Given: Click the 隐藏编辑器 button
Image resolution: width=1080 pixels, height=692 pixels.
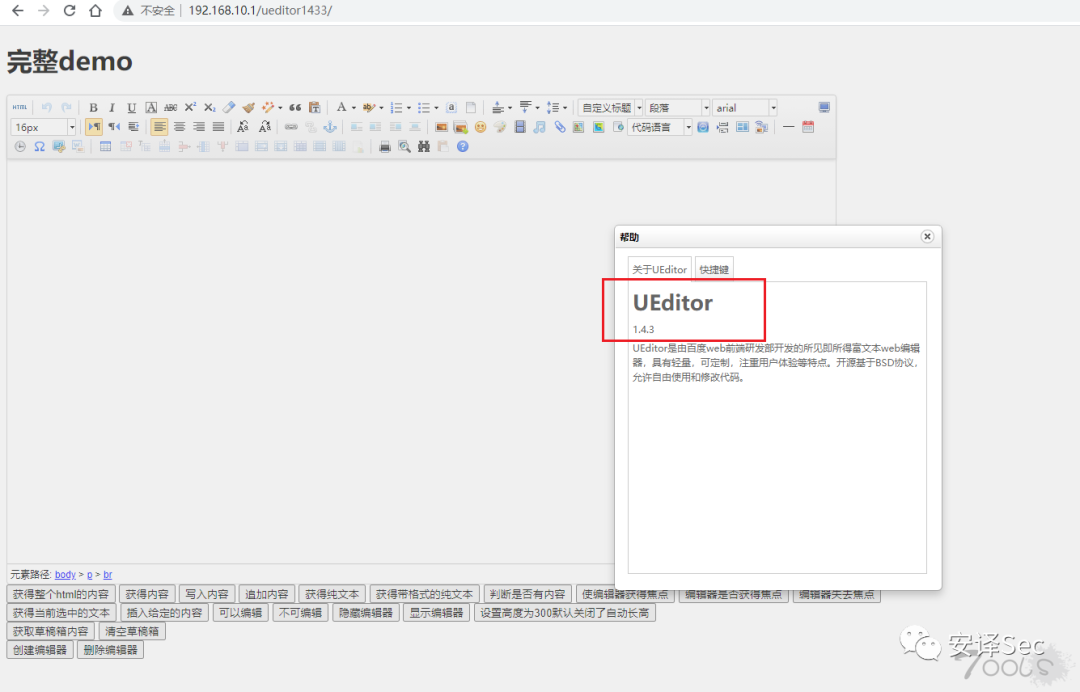Looking at the screenshot, I should (366, 612).
